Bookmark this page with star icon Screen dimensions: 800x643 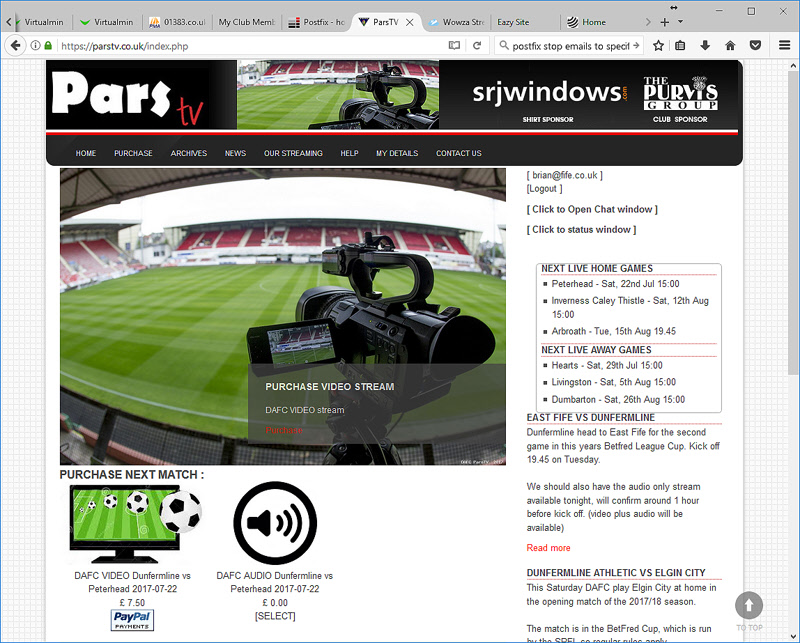(658, 45)
